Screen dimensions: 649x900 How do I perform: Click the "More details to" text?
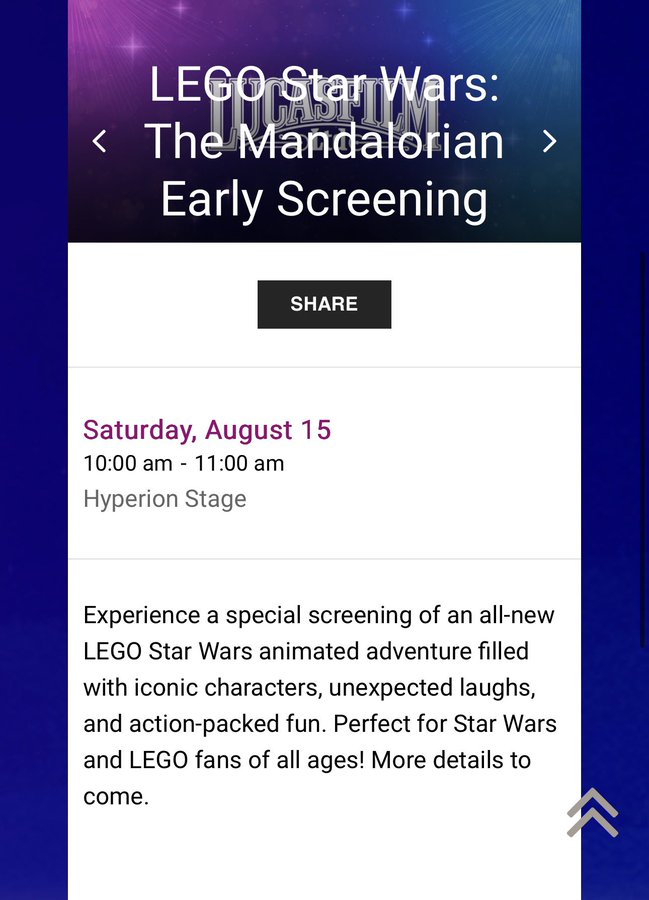(x=451, y=760)
